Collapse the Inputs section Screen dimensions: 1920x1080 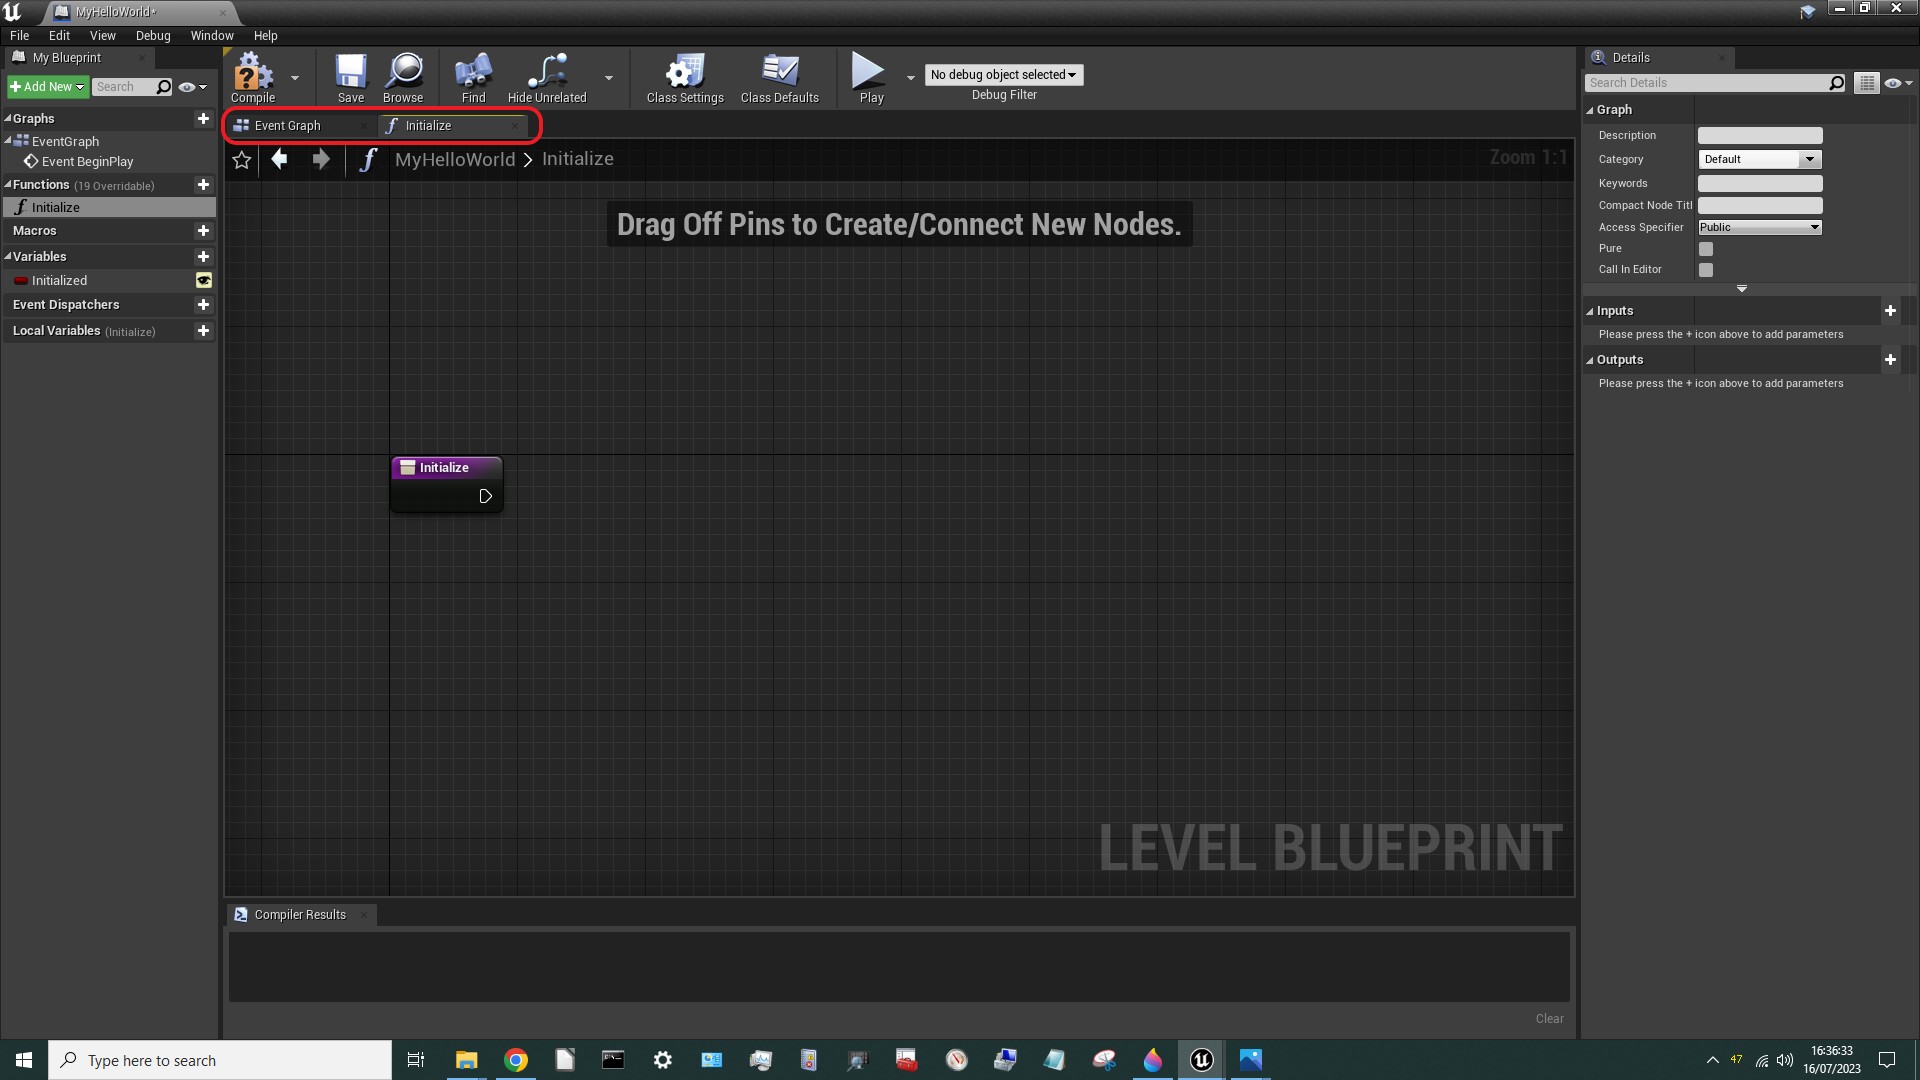pos(1590,311)
